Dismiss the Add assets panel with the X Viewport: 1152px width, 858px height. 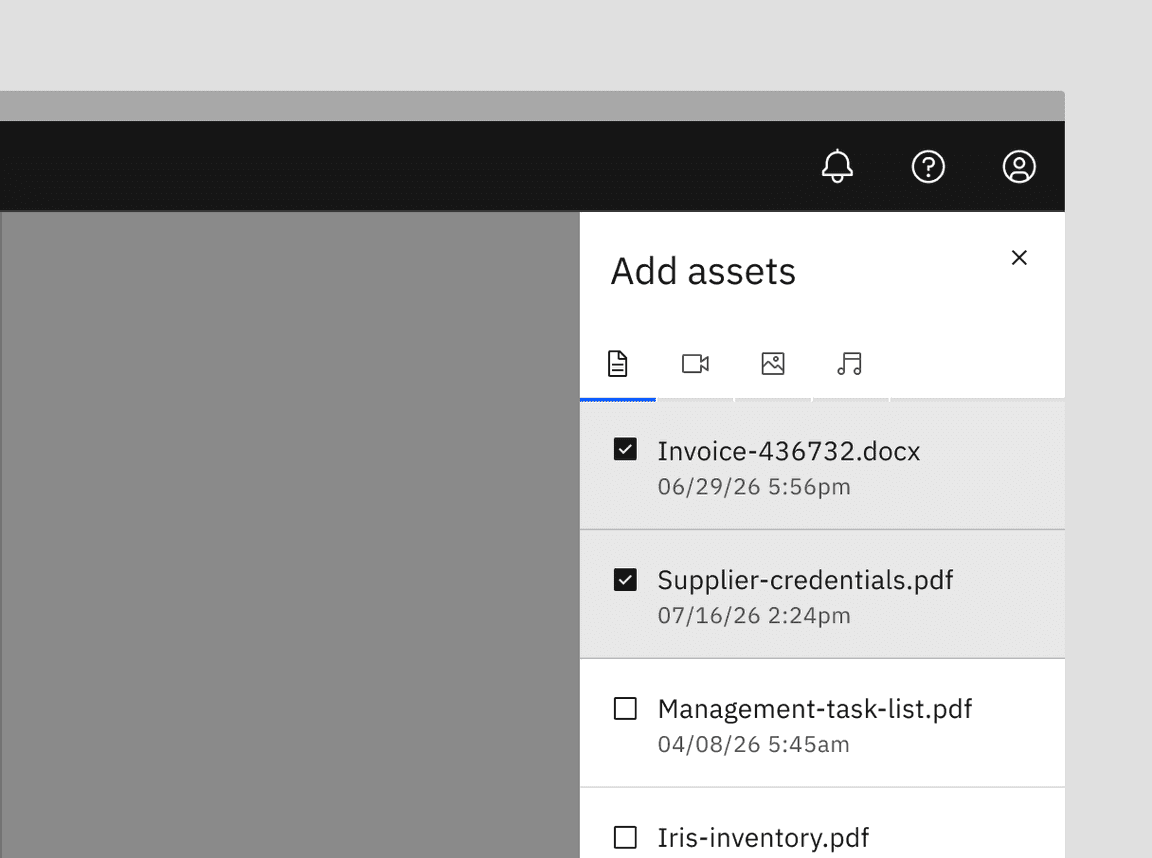1019,258
